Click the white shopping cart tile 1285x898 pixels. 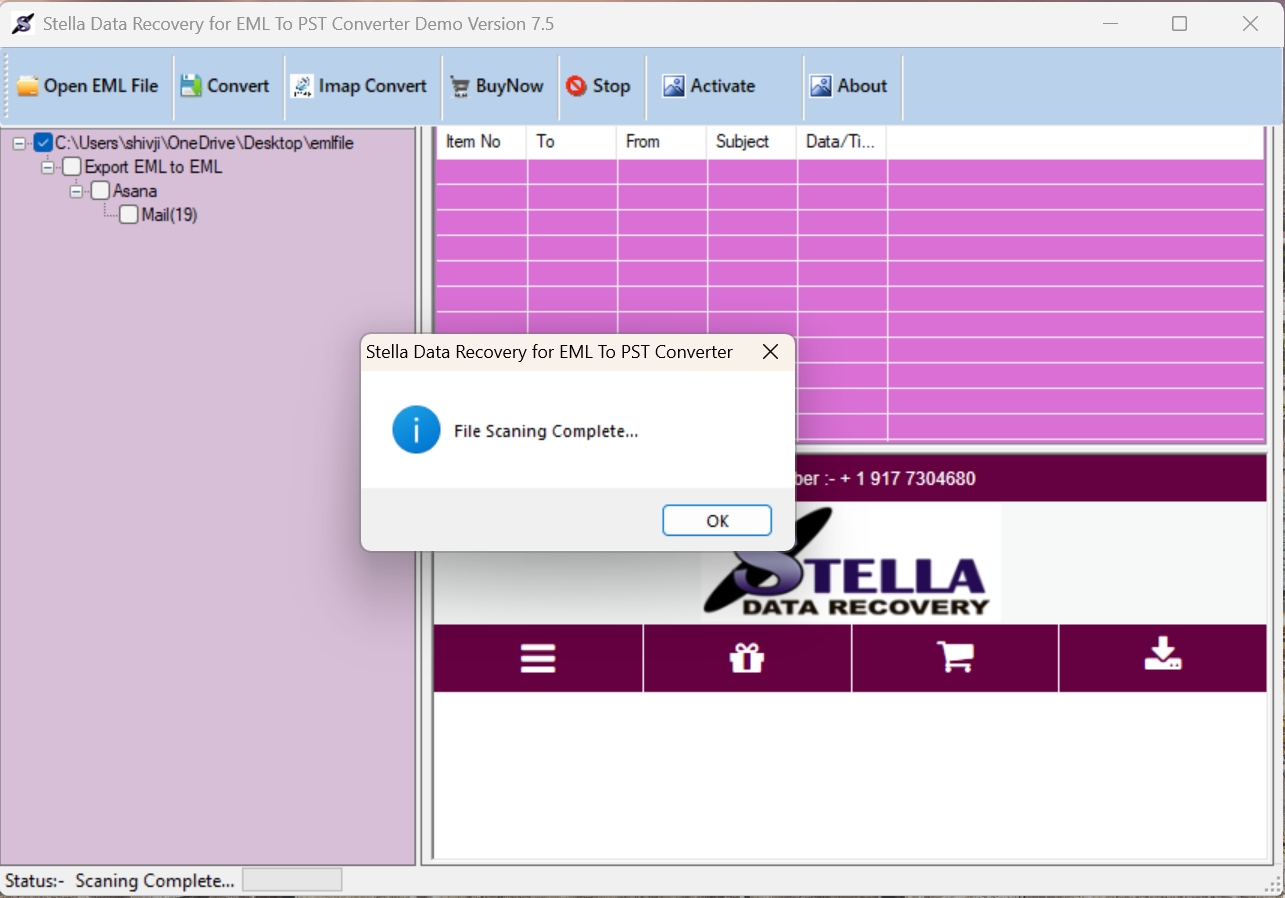click(x=955, y=658)
